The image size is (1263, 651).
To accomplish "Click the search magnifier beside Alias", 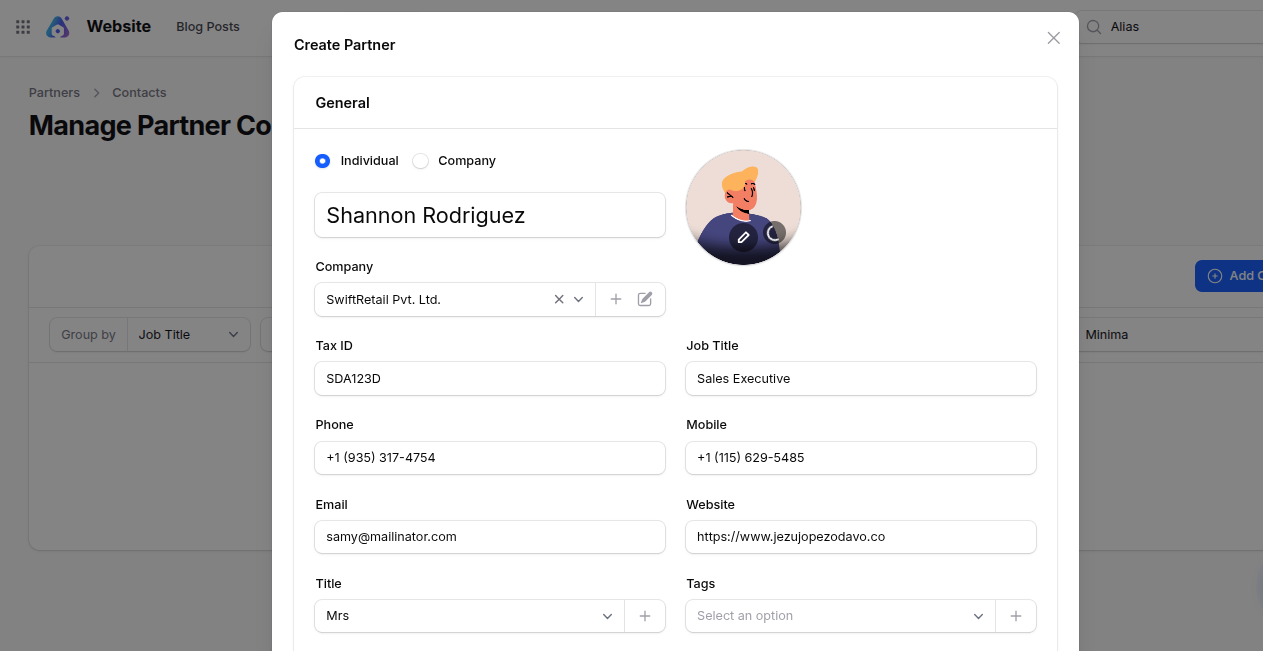I will click(1094, 27).
